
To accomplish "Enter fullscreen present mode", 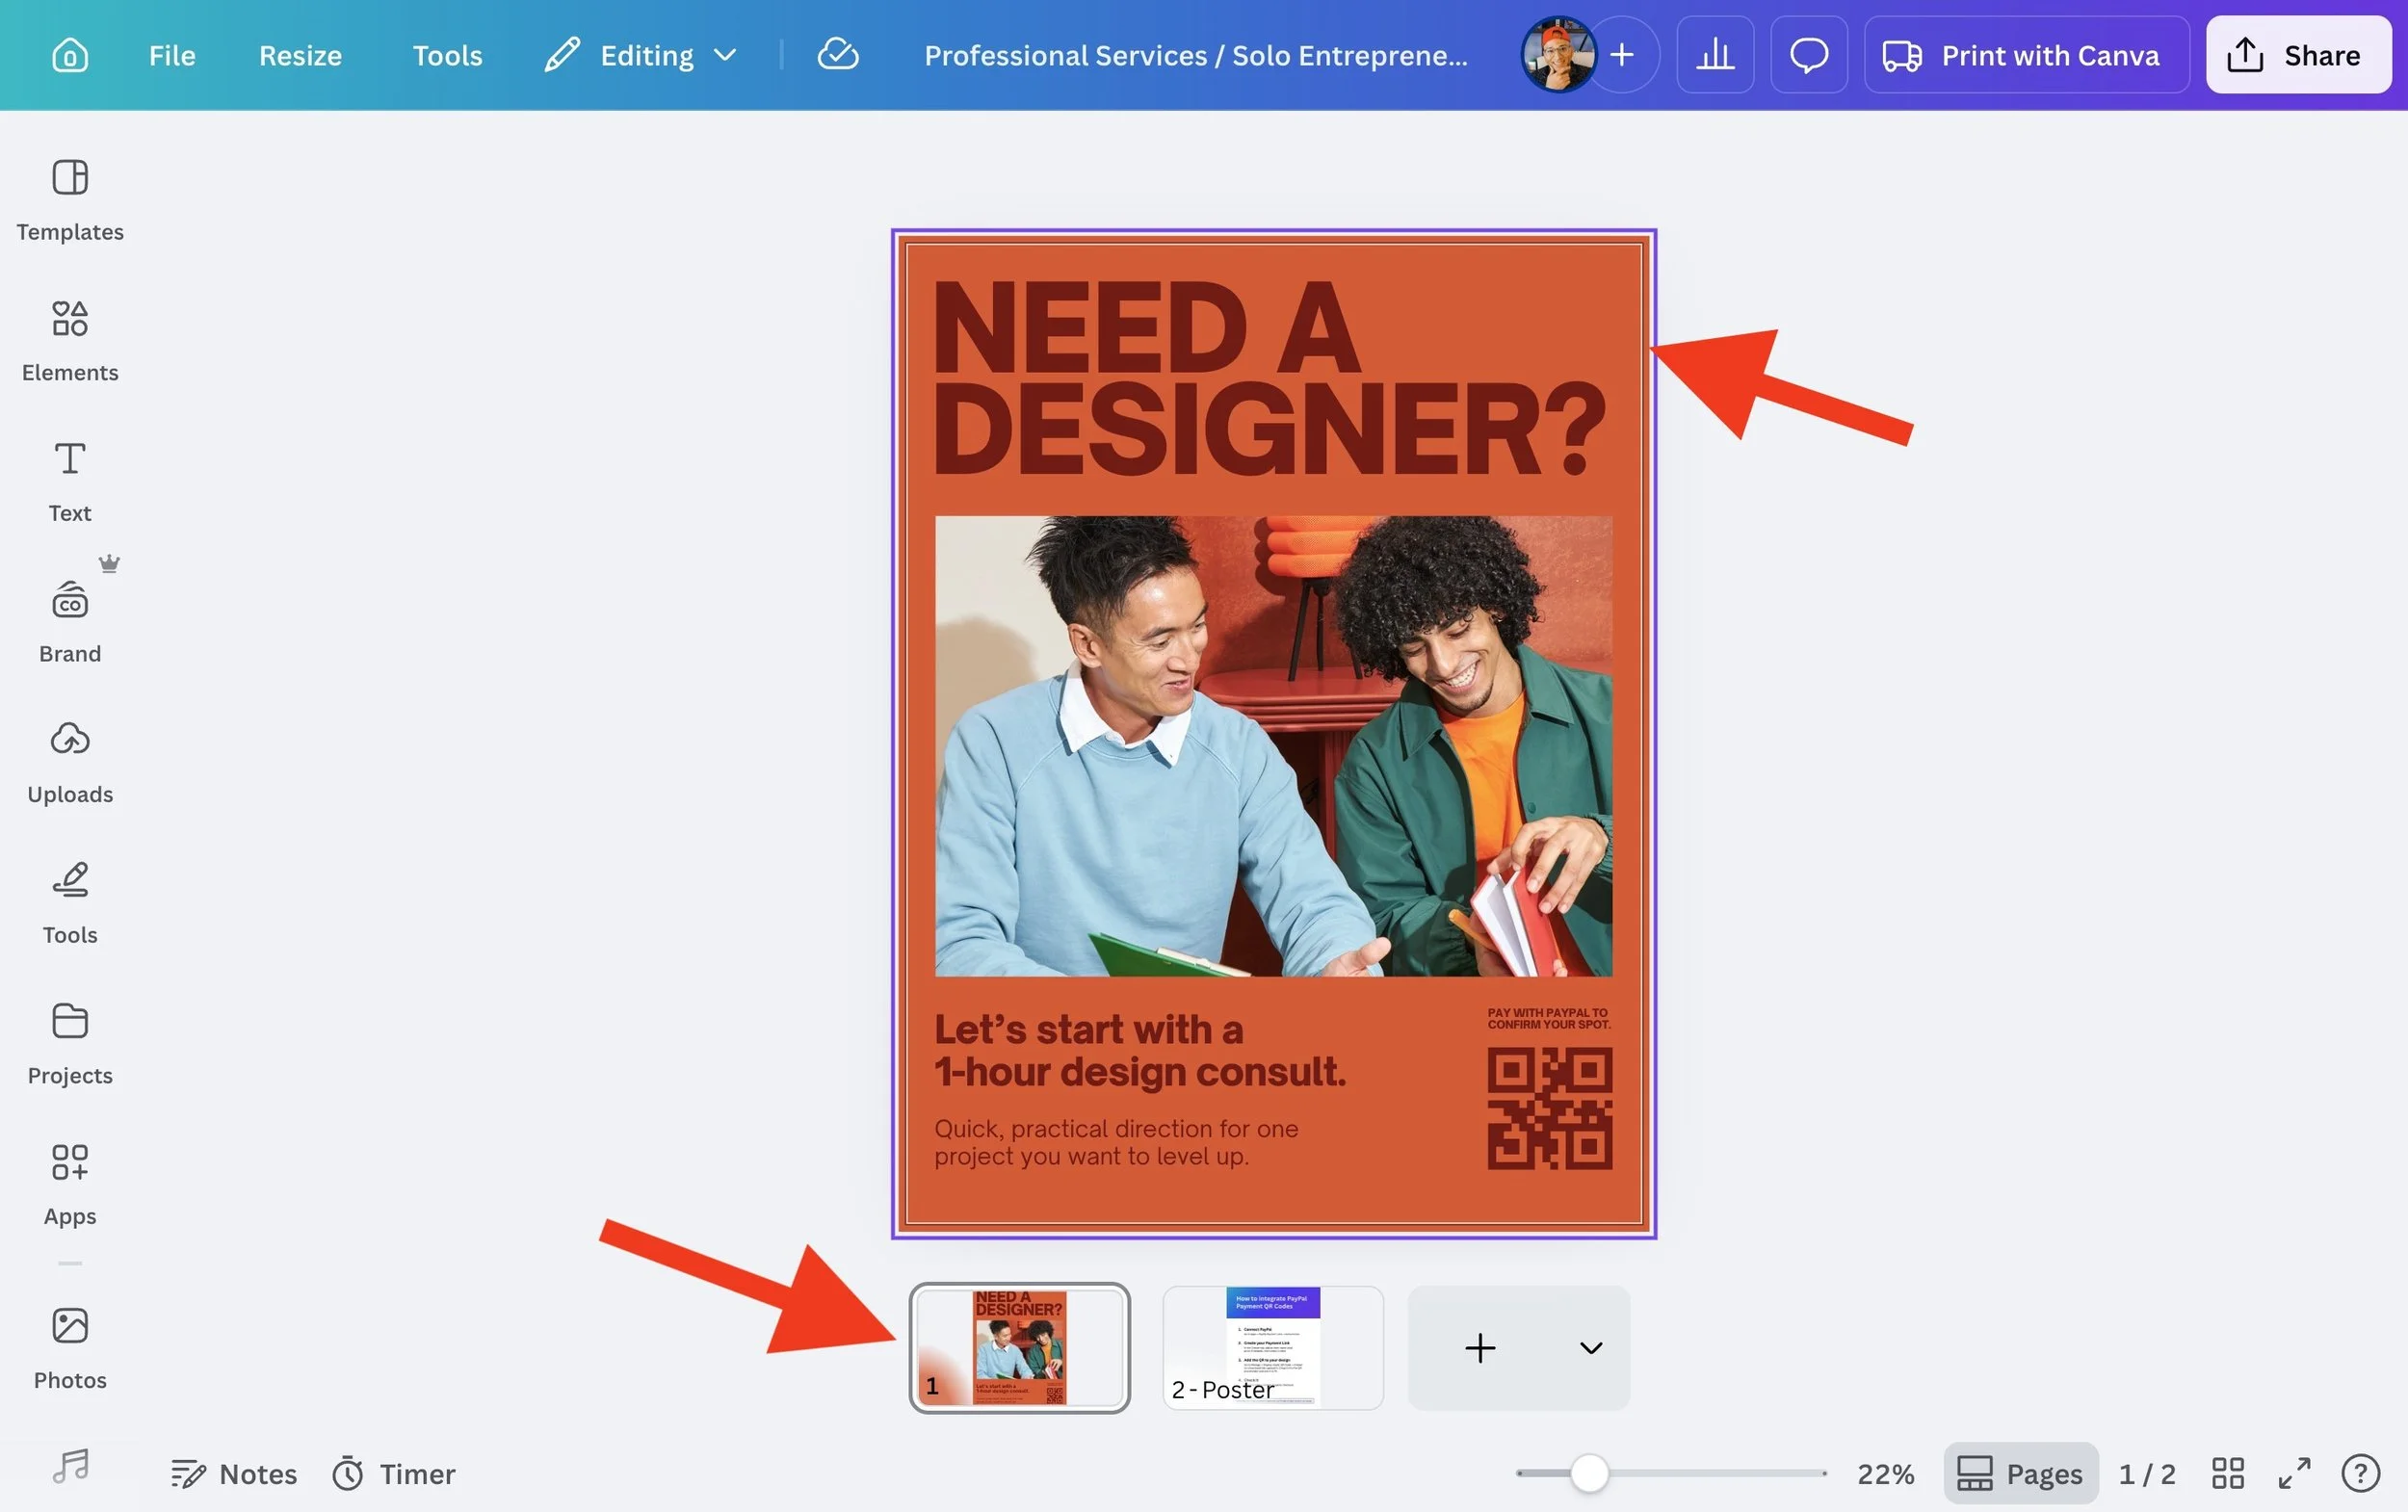I will point(2294,1473).
